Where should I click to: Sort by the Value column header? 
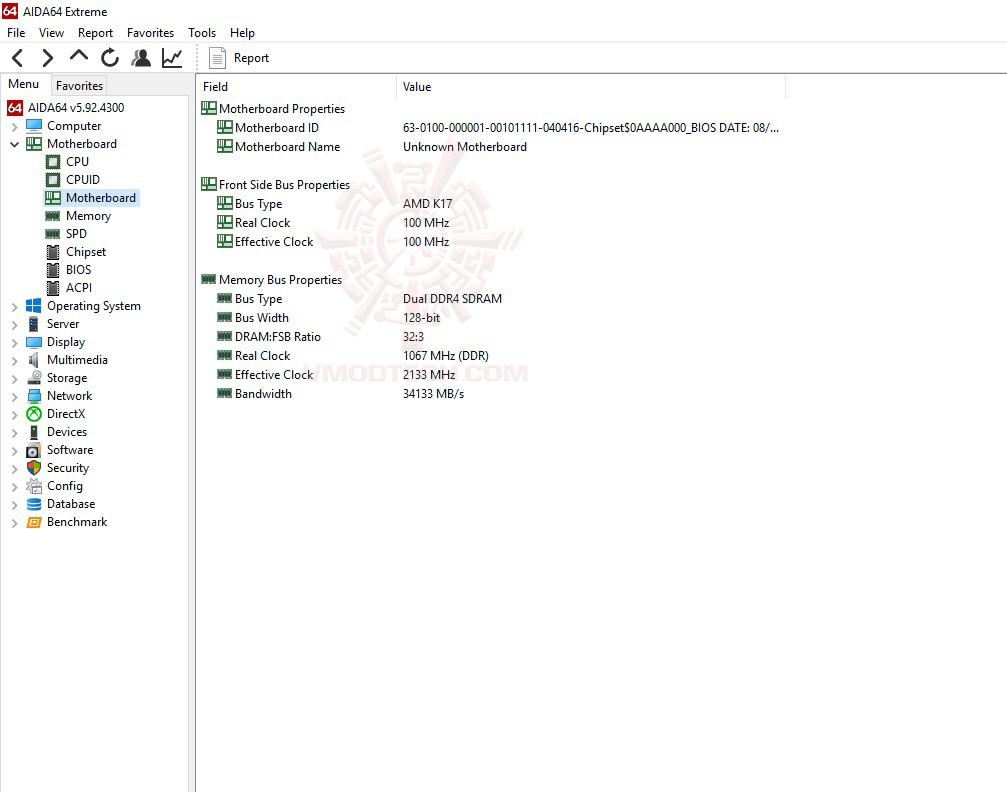tap(591, 87)
